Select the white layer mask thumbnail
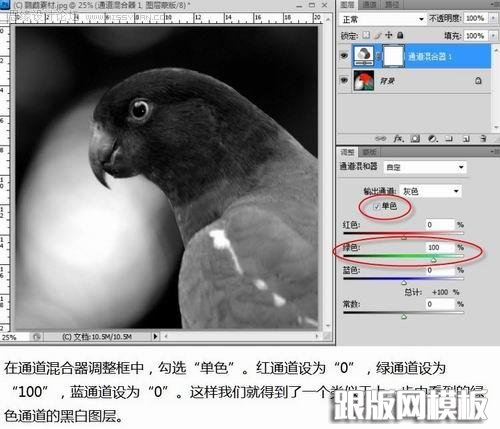This screenshot has height=429, width=500. (x=393, y=56)
